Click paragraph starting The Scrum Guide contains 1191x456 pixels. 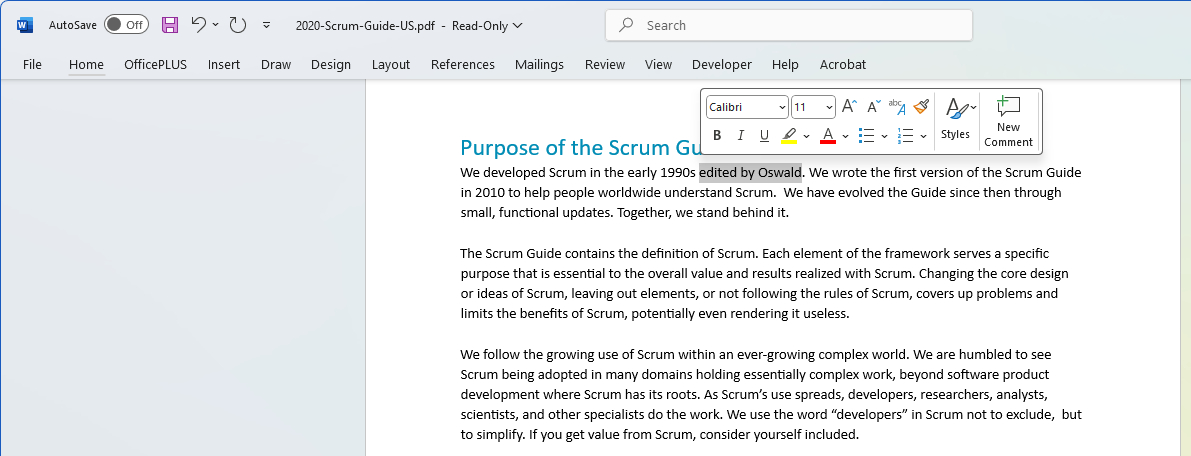point(765,283)
